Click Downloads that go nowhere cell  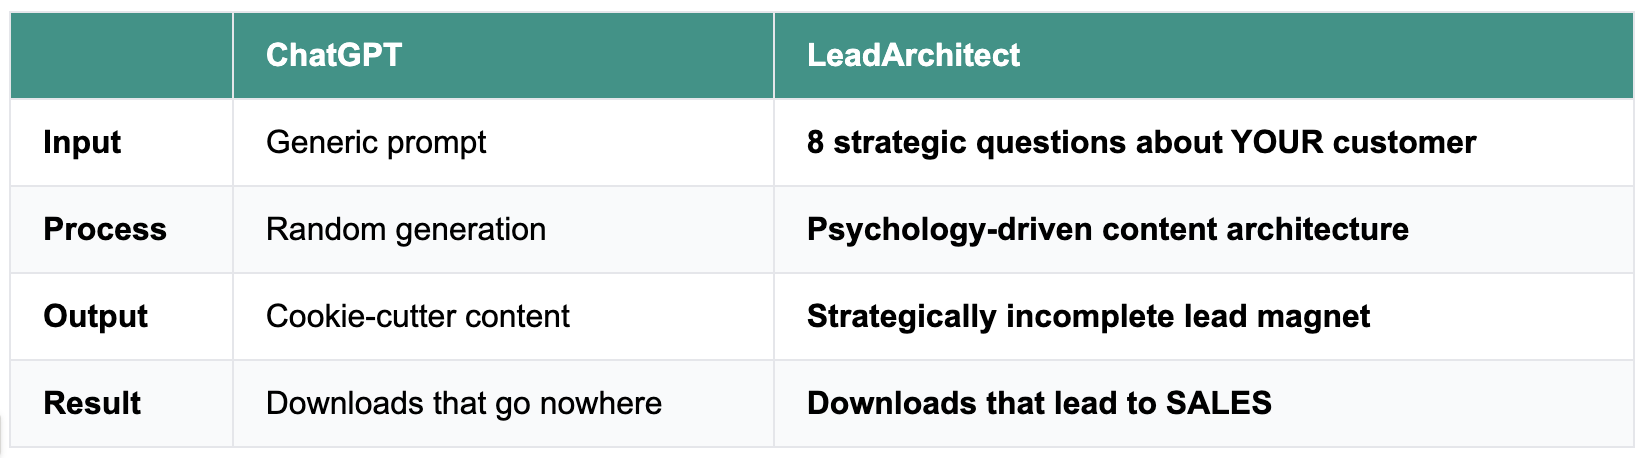pos(464,403)
